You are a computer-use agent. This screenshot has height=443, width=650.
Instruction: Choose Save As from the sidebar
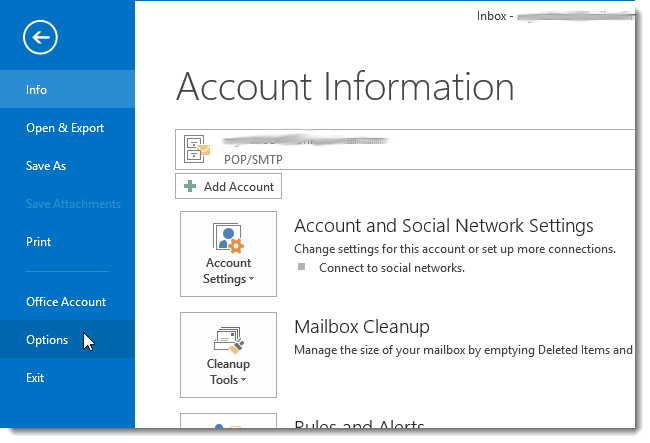pos(67,166)
